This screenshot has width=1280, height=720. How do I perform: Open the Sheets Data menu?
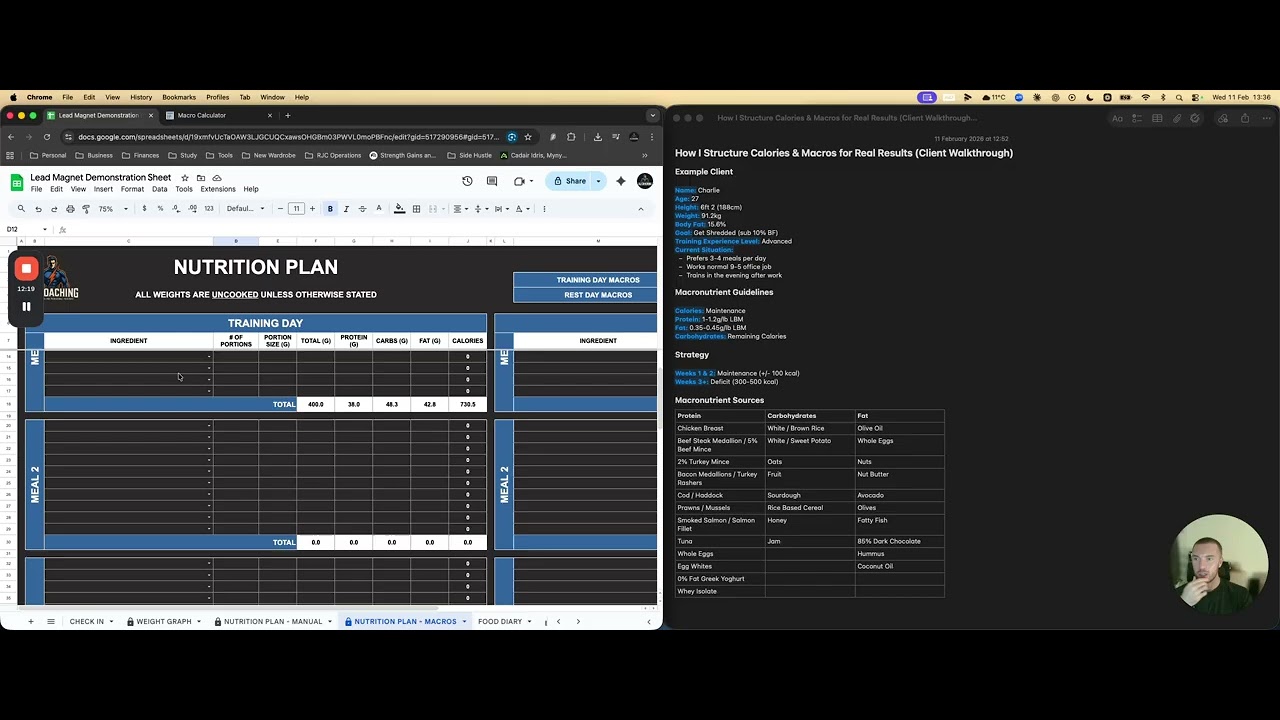click(159, 189)
